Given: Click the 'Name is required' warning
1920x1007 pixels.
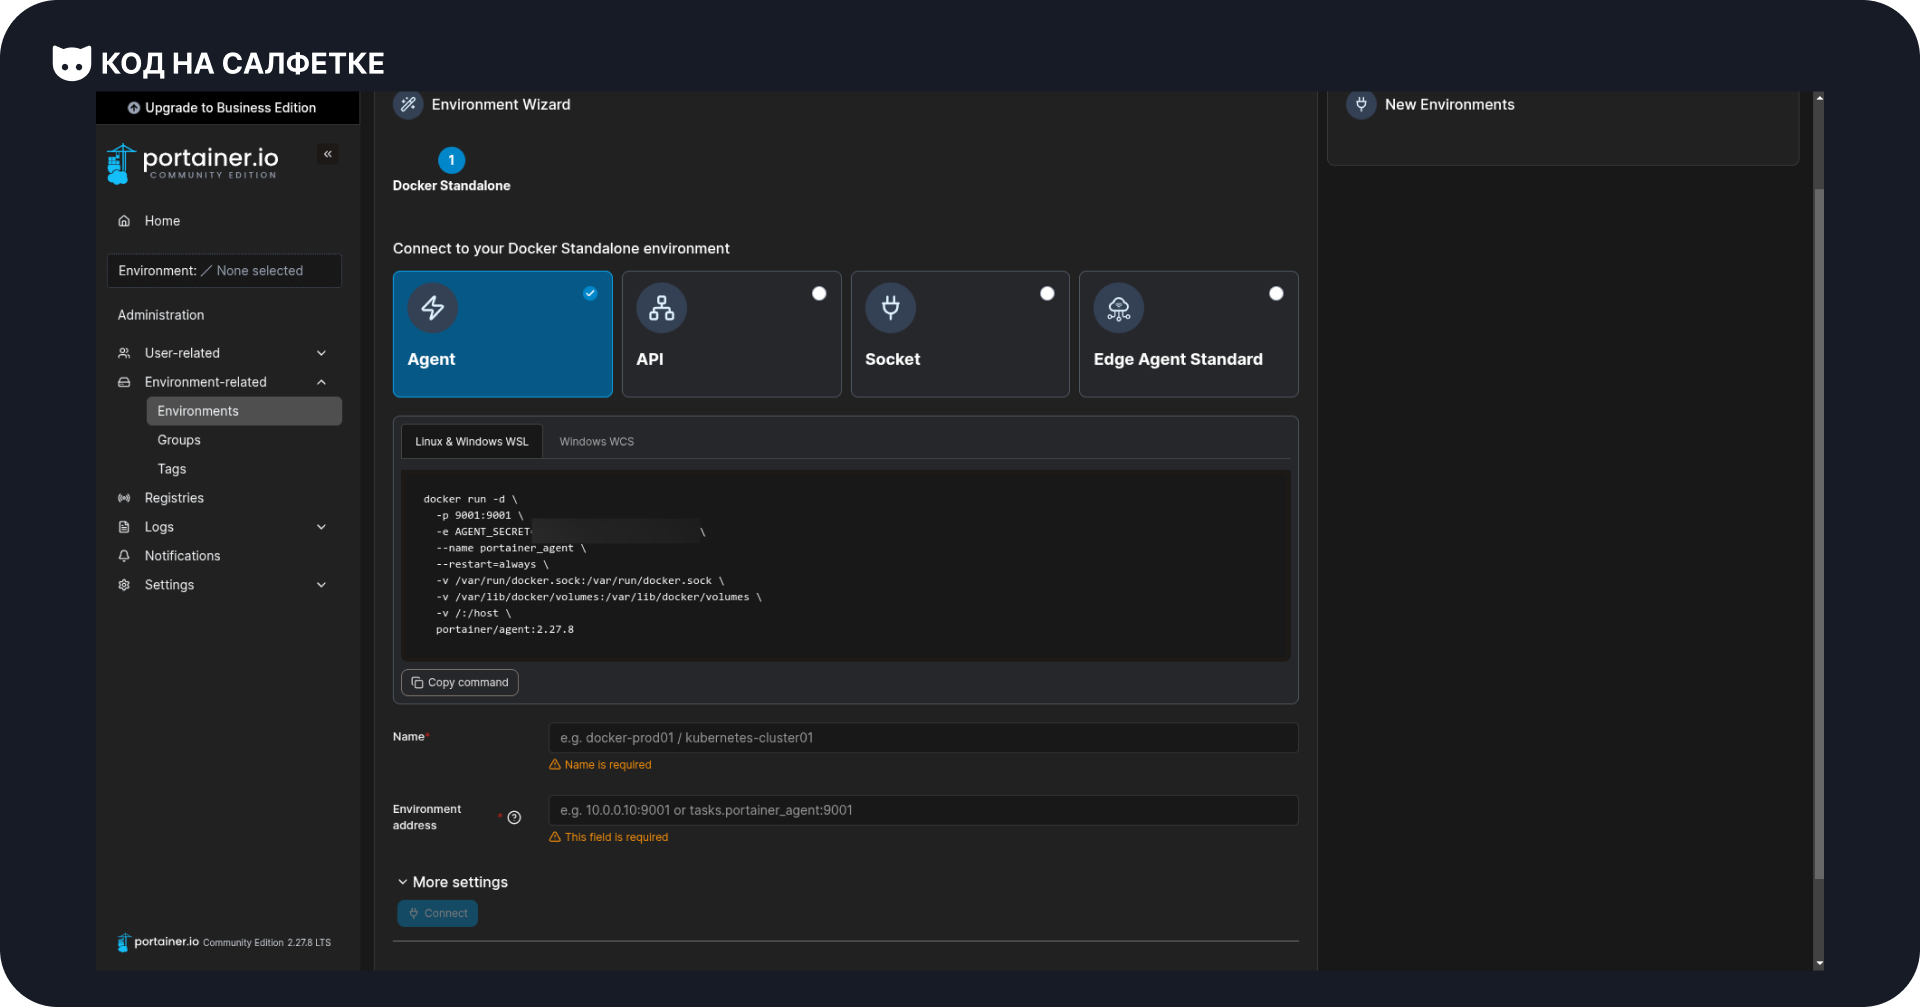Looking at the screenshot, I should pyautogui.click(x=600, y=765).
